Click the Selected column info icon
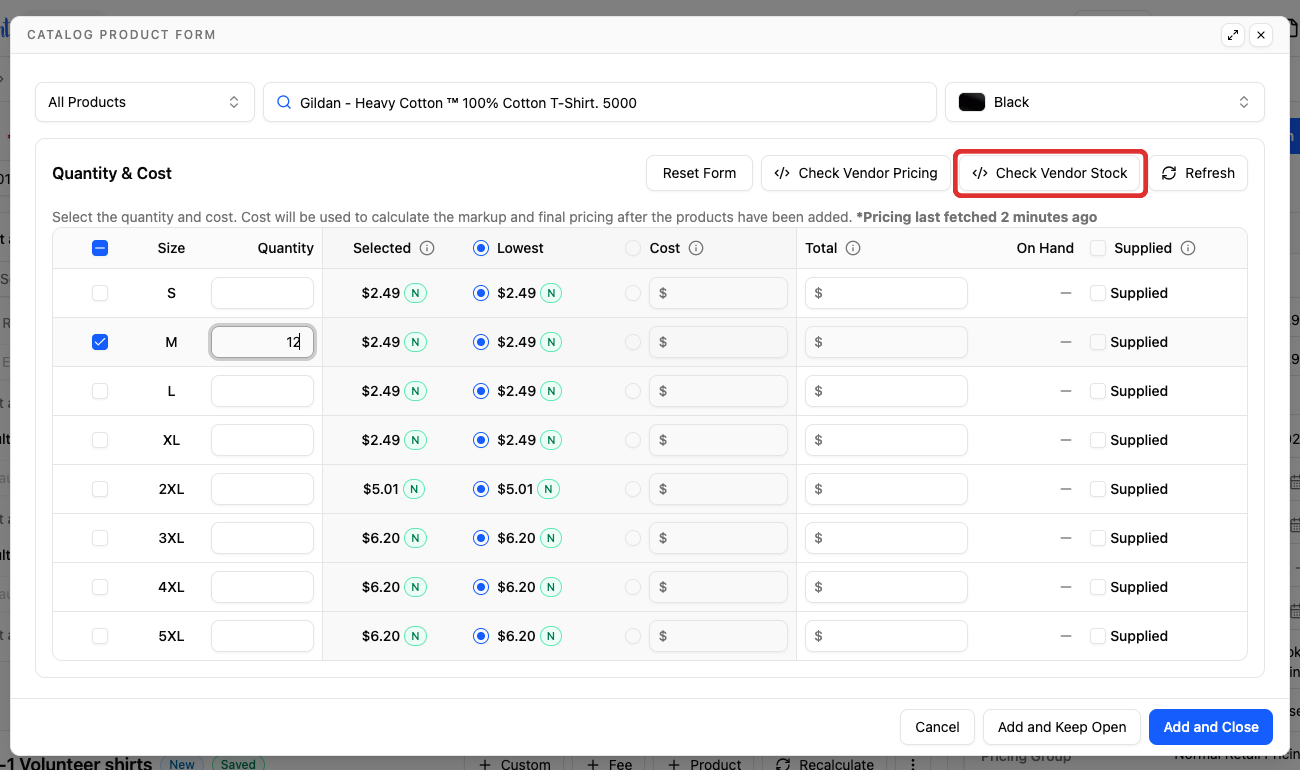Image resolution: width=1300 pixels, height=770 pixels. point(427,248)
